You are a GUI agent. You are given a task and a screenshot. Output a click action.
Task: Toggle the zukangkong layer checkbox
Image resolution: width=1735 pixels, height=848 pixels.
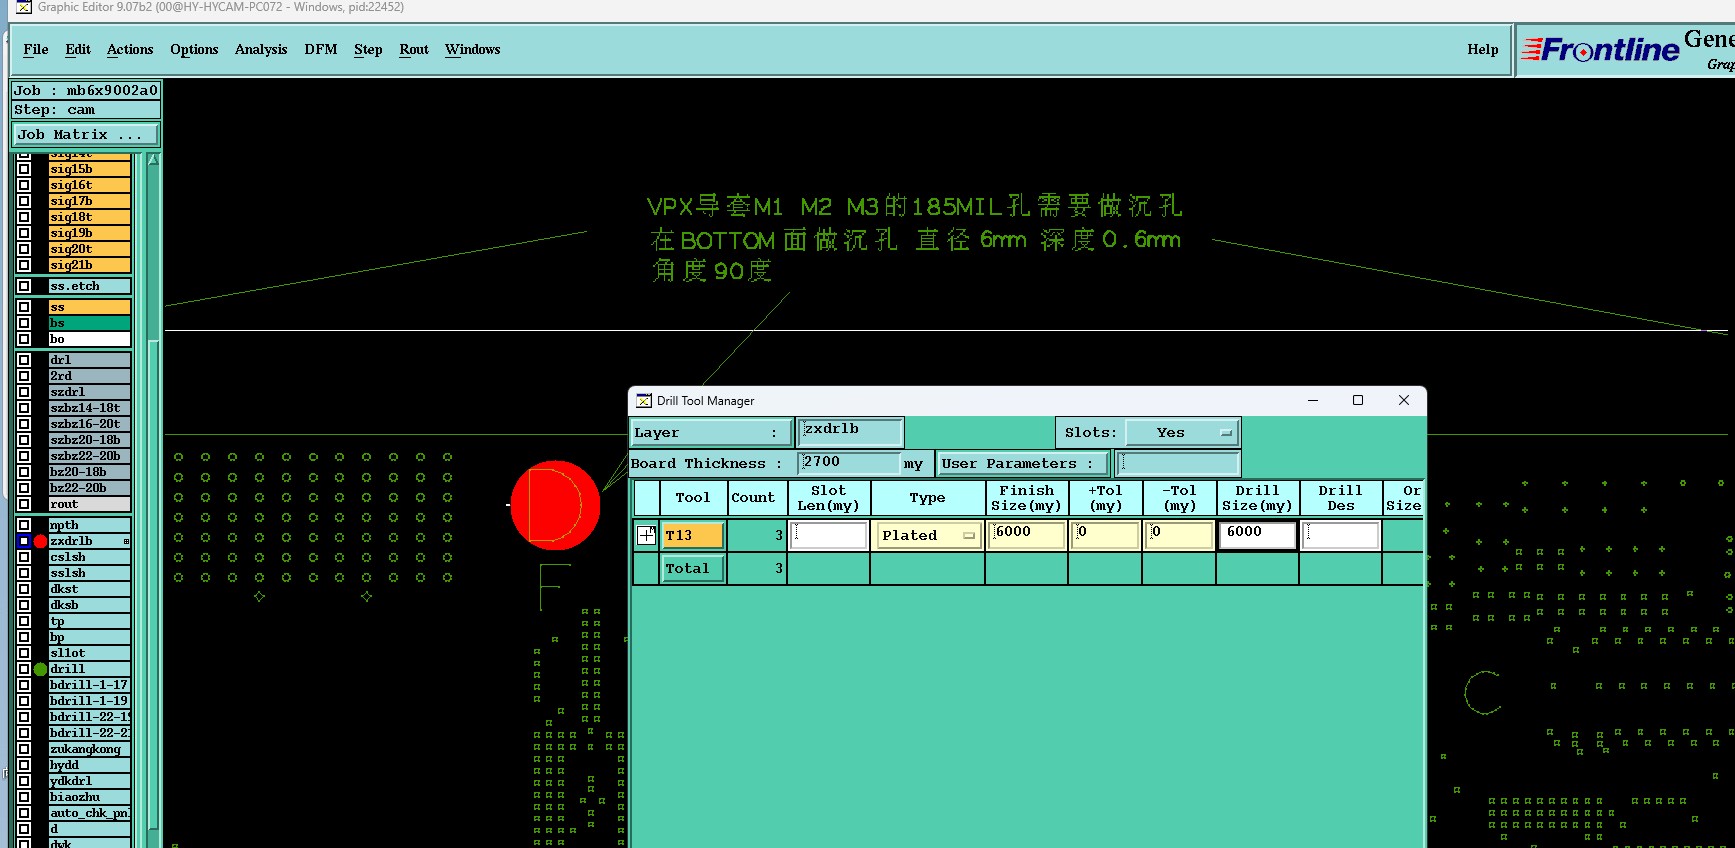point(24,749)
